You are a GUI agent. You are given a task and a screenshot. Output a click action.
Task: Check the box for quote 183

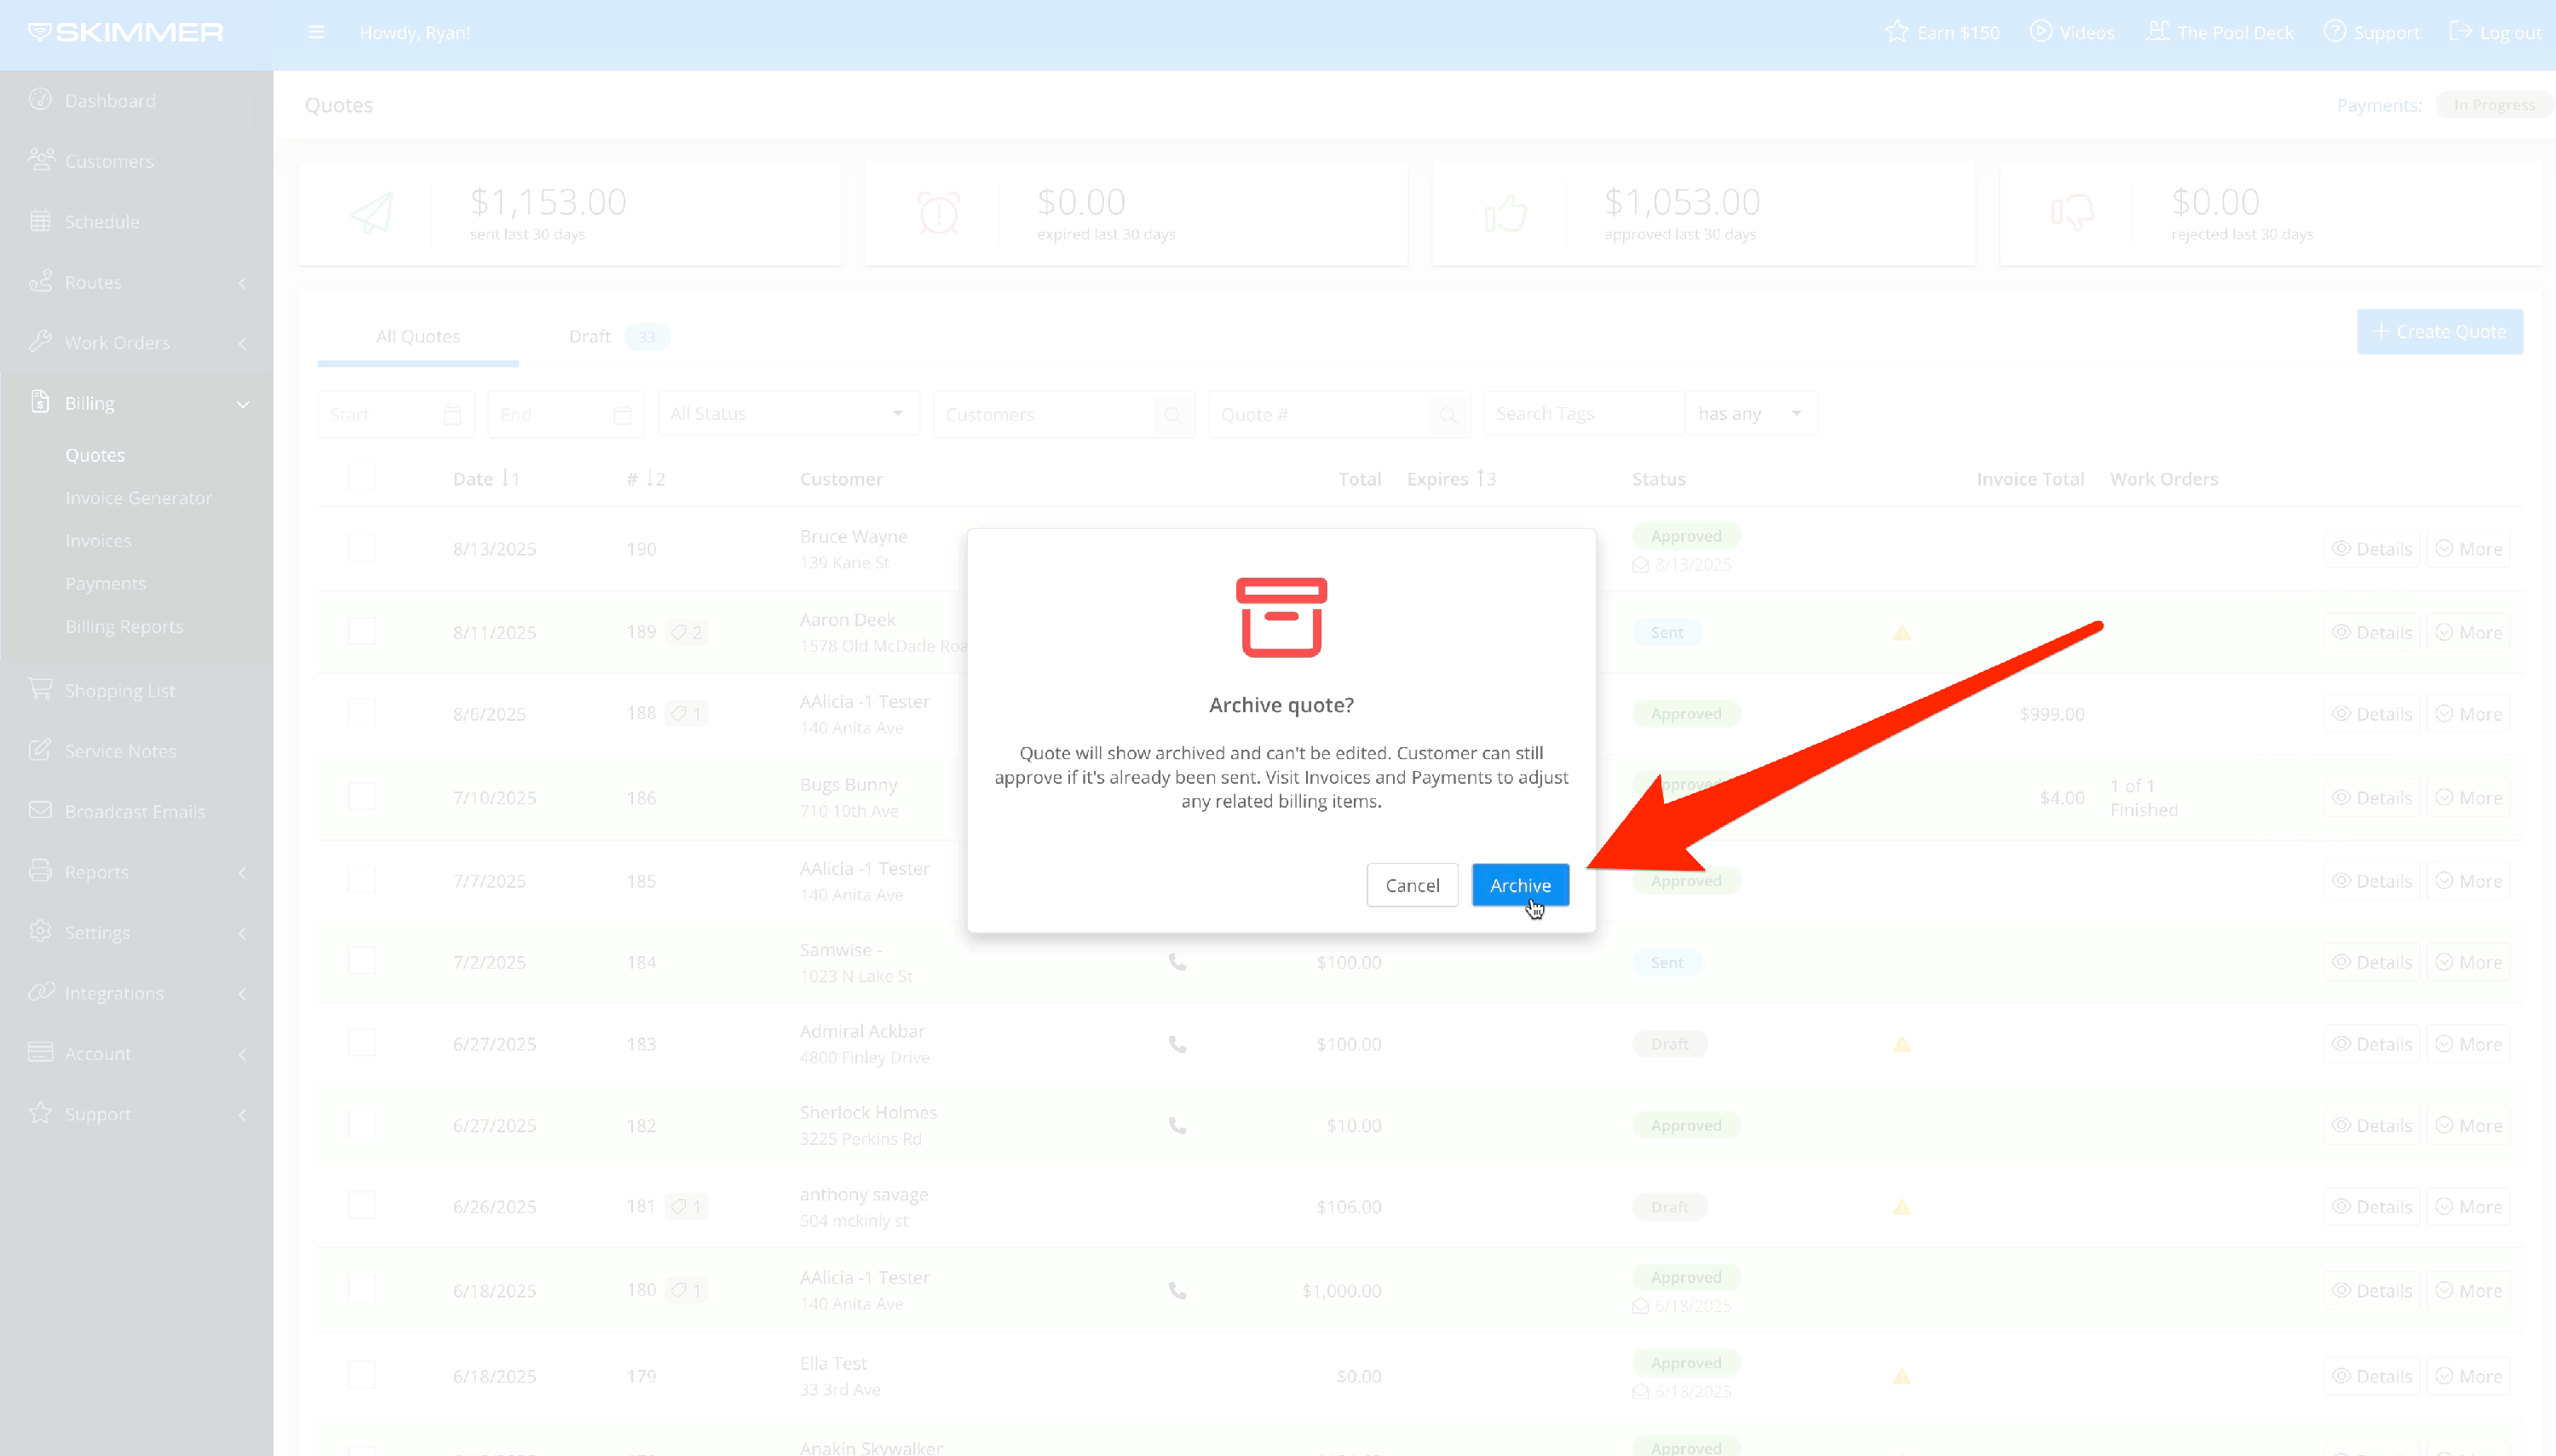point(361,1043)
